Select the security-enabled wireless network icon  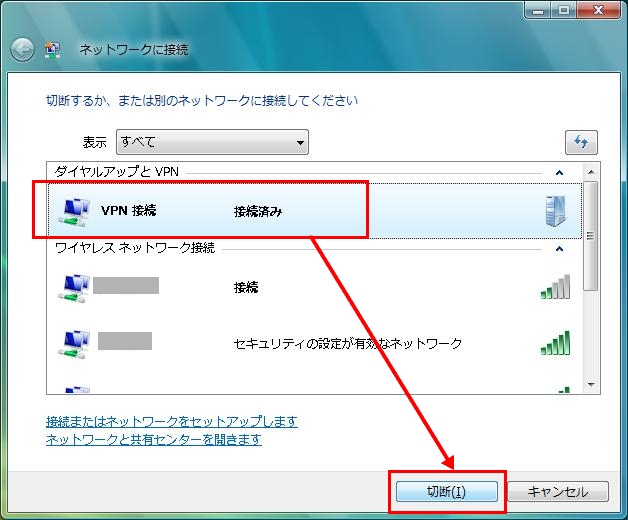(x=74, y=344)
